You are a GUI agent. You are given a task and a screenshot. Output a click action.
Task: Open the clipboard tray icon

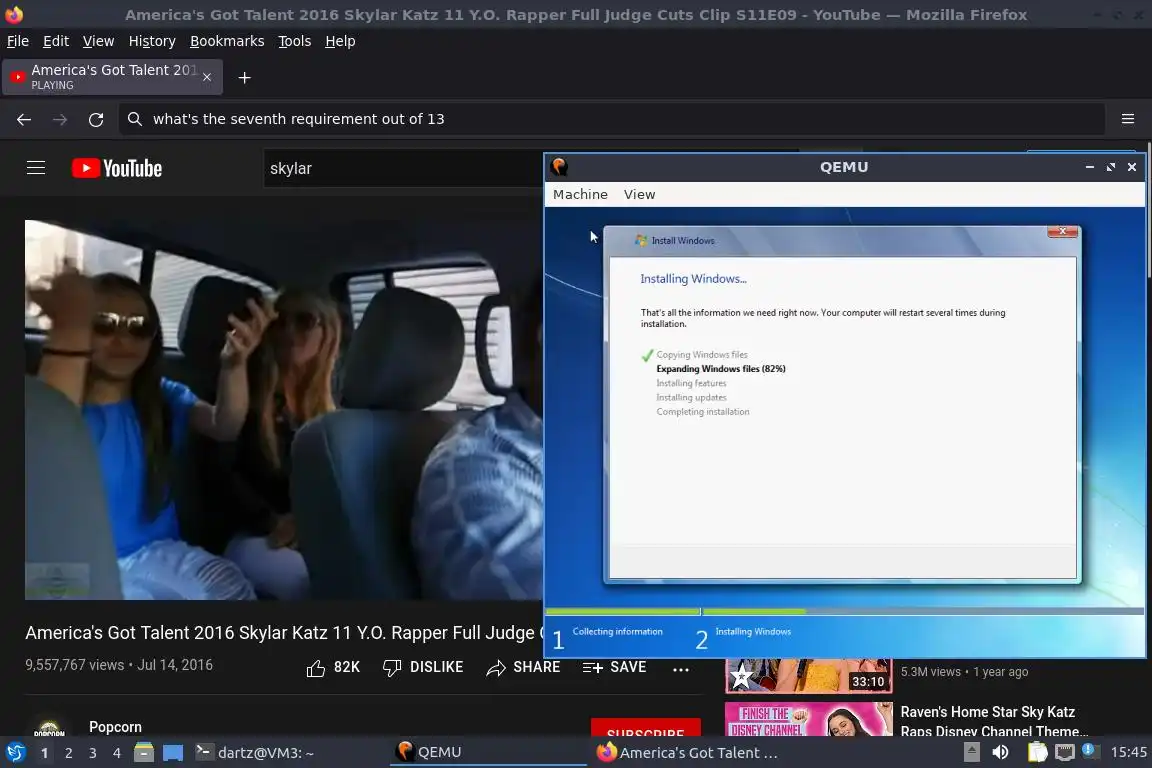(x=1037, y=752)
